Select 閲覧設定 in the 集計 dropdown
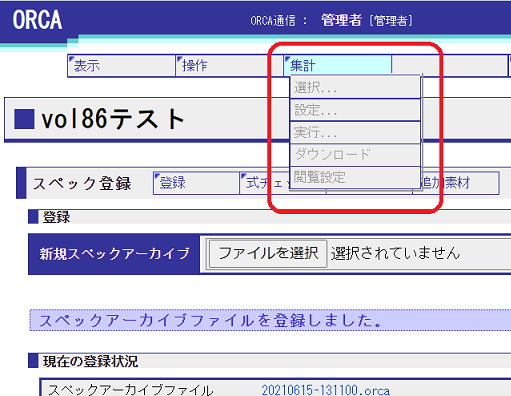The image size is (511, 396). click(355, 177)
